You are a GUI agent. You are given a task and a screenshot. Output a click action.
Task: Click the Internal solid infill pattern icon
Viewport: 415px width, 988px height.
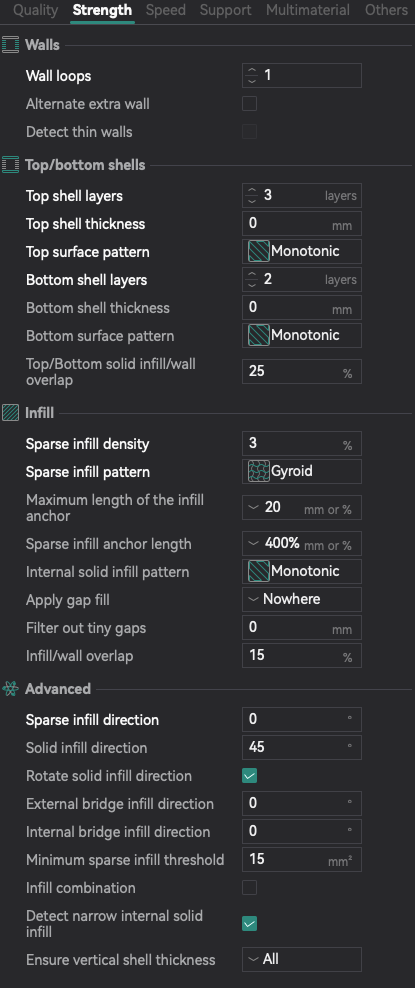coord(259,572)
